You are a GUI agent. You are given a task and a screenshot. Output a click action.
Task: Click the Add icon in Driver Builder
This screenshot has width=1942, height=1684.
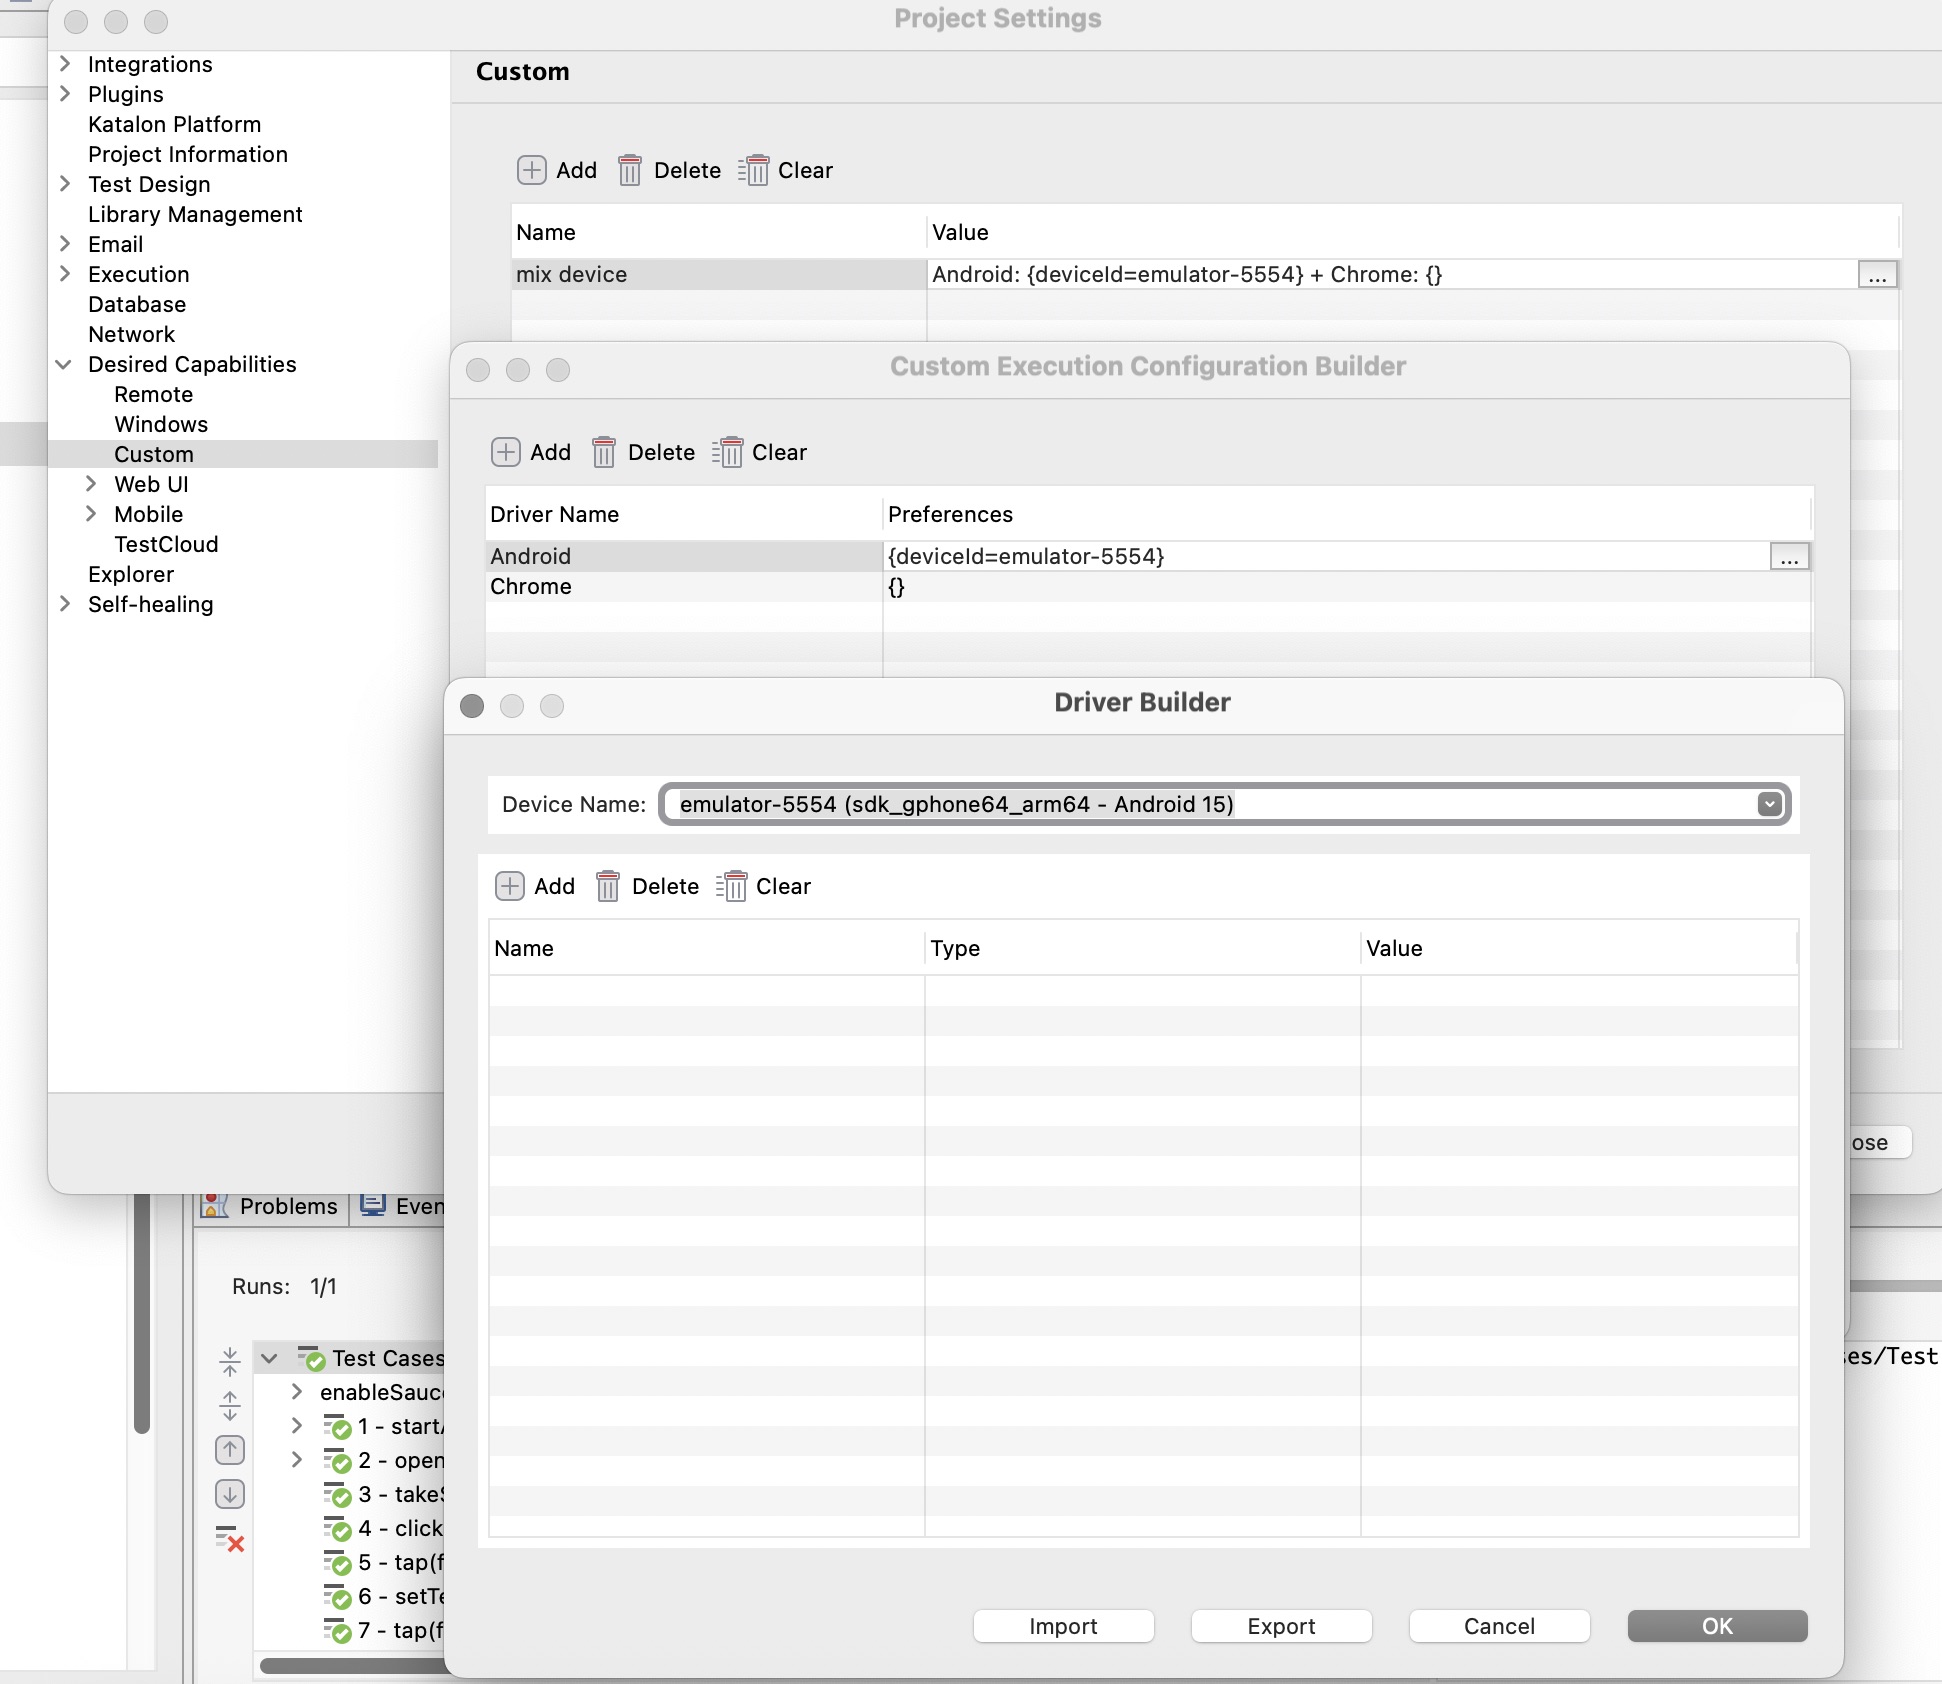pyautogui.click(x=510, y=886)
